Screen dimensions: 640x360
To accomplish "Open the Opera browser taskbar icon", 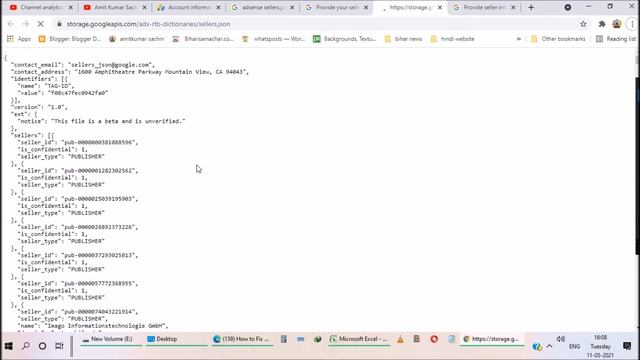I will [x=434, y=339].
